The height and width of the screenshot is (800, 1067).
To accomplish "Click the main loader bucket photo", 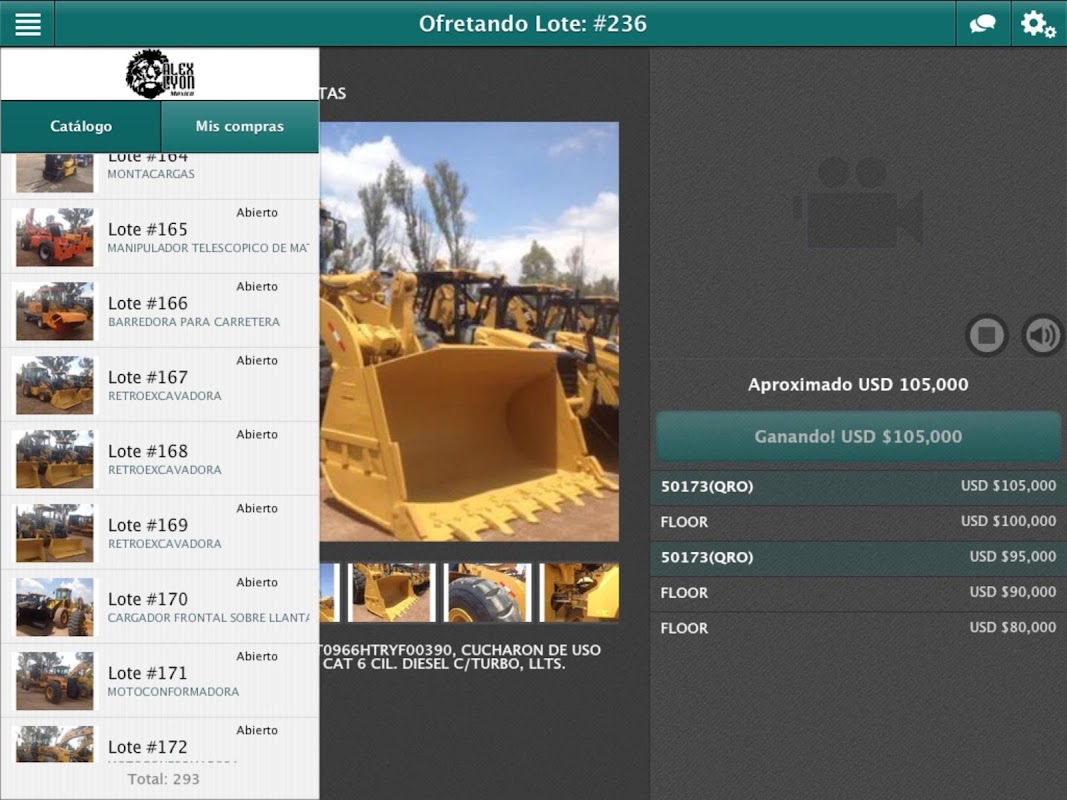I will point(470,332).
